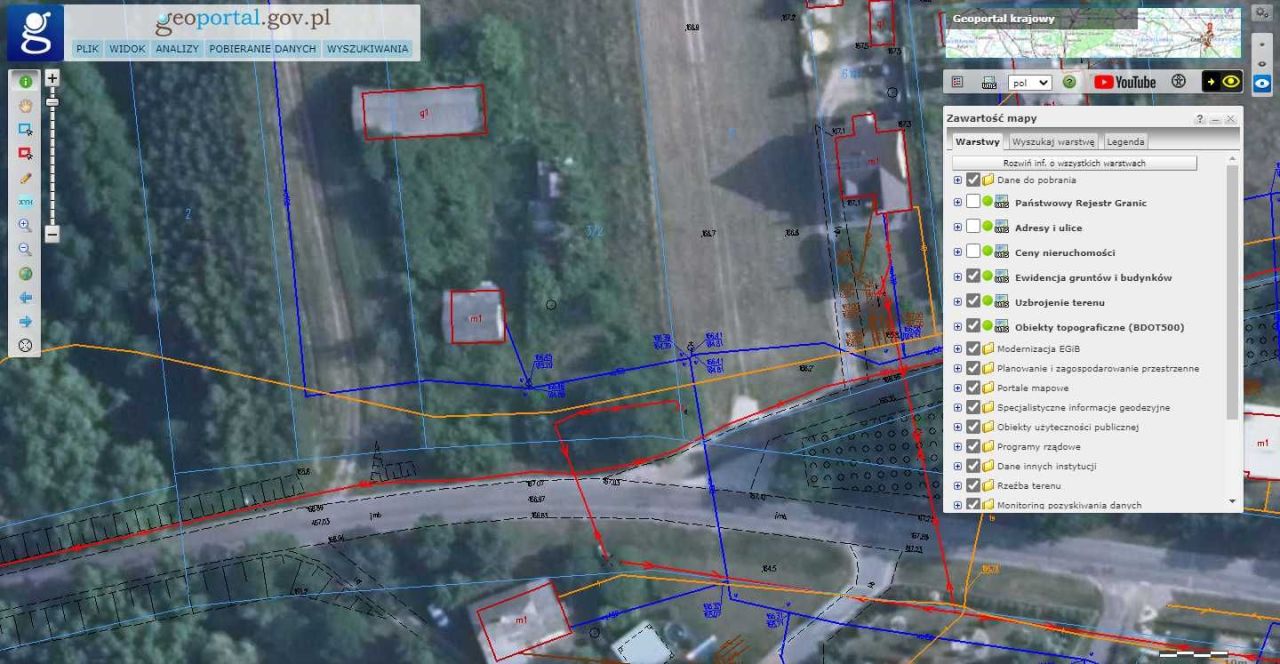Screen dimensions: 1280x664
Task: Click the minus zoom button
Action: [52, 234]
